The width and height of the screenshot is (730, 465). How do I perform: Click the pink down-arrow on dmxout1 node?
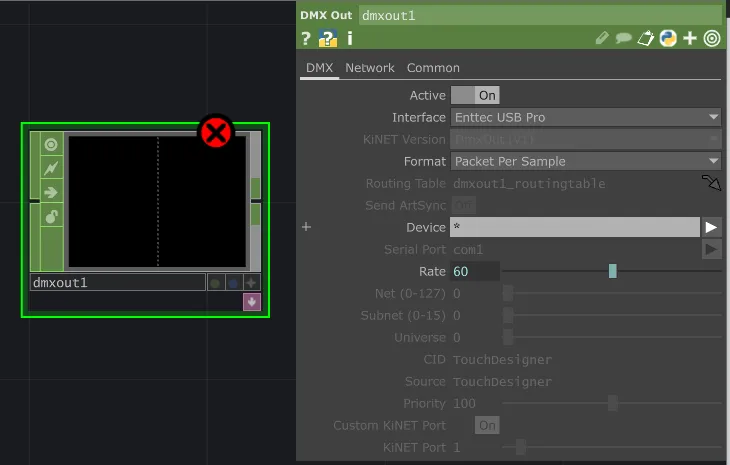[252, 302]
